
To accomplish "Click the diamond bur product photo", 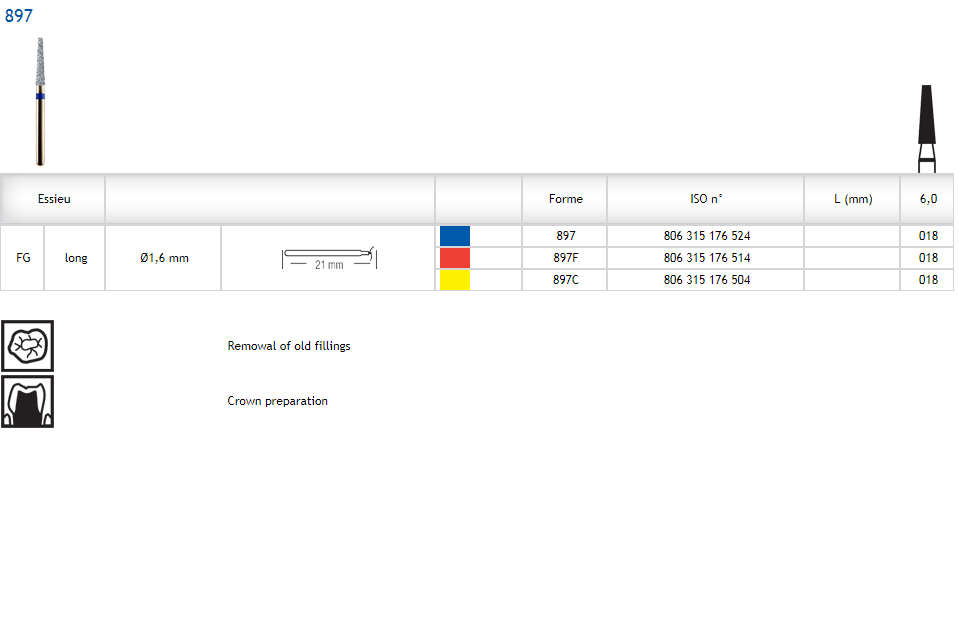I will [40, 100].
